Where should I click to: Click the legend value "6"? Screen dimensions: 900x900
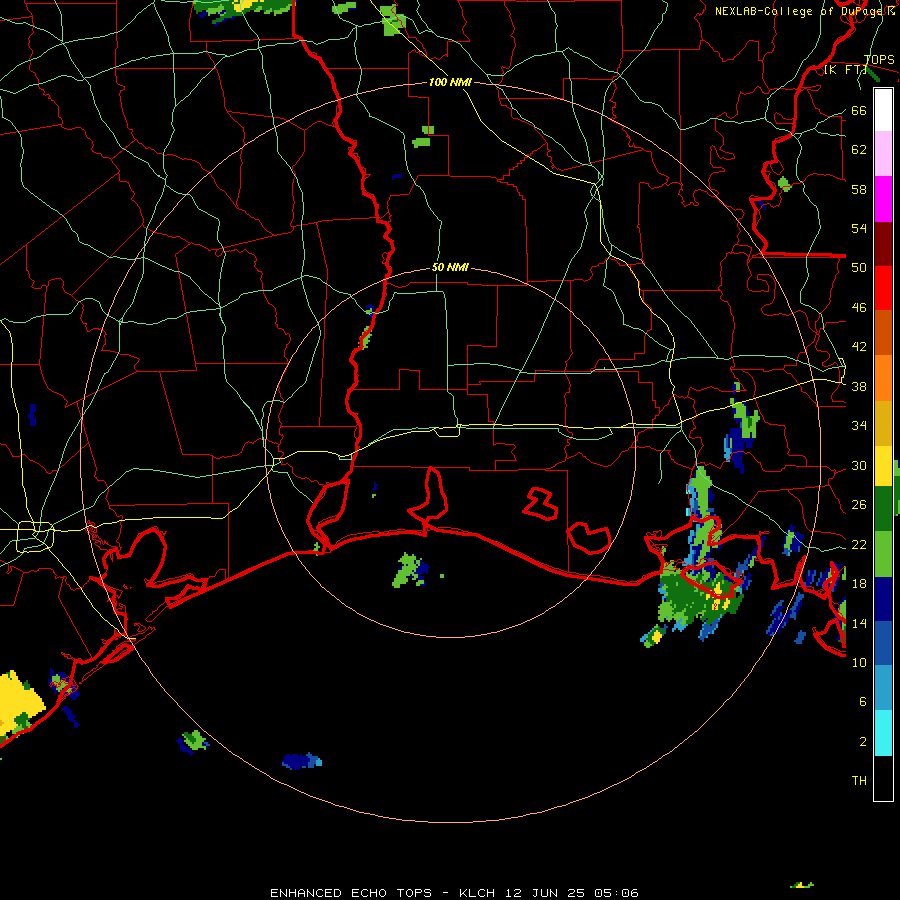(863, 702)
